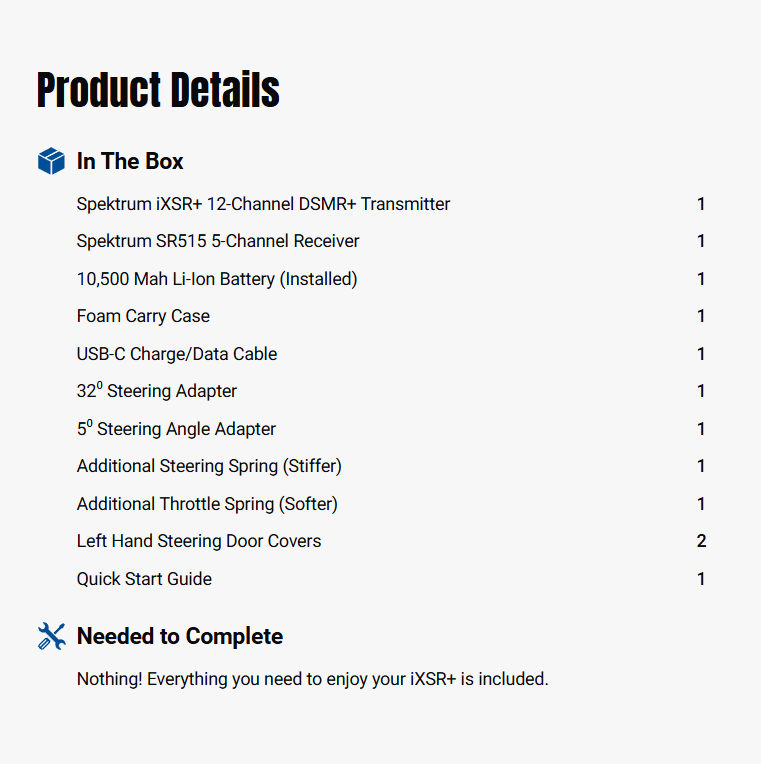Select Left Hand Steering Door Covers item
761x764 pixels.
coord(199,541)
